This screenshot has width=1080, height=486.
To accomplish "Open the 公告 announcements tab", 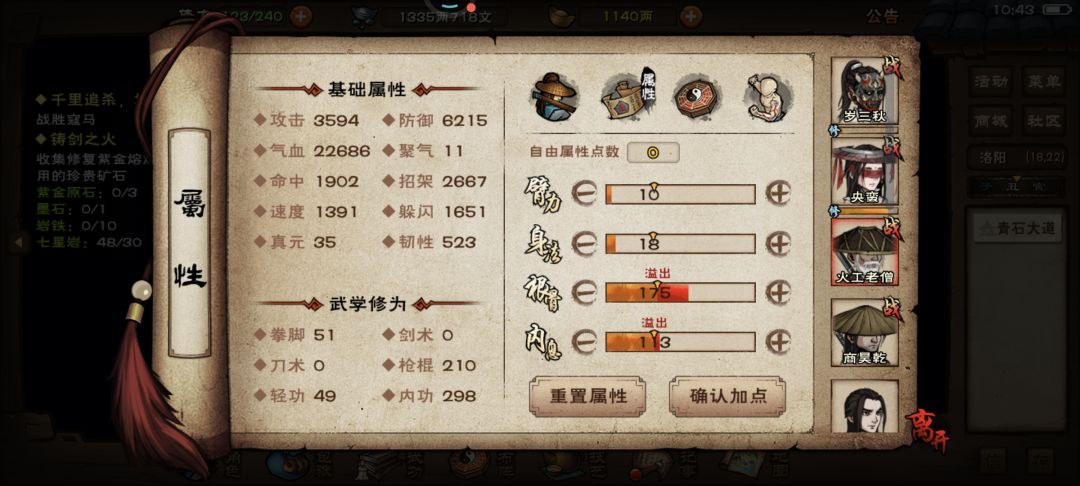I will pos(882,17).
